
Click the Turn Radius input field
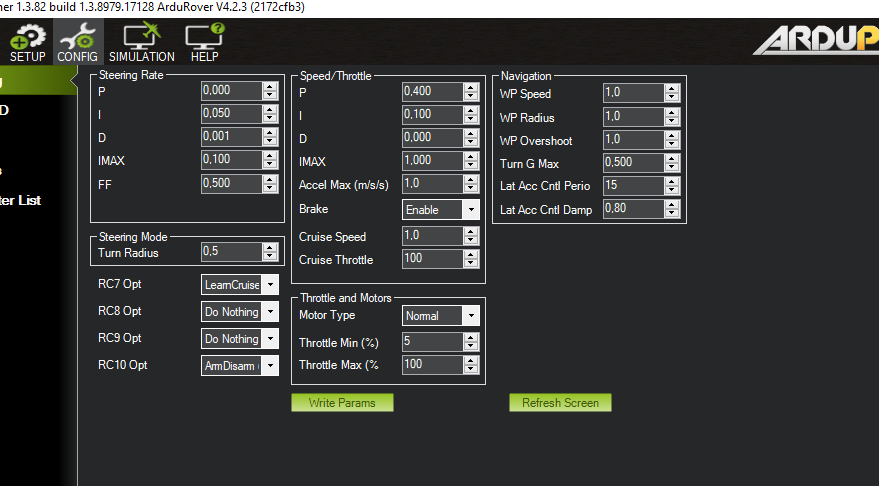pos(231,251)
